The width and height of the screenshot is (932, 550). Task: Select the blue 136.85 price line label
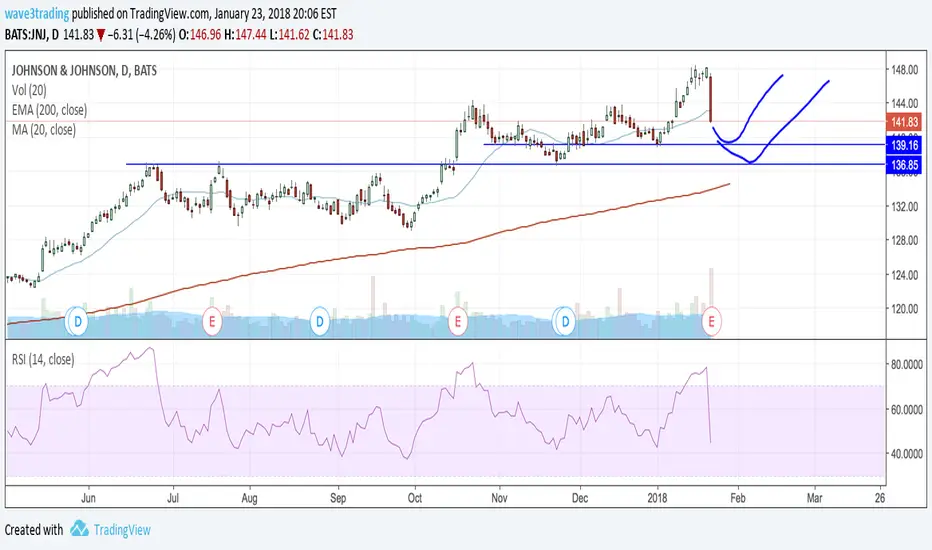pyautogui.click(x=904, y=165)
